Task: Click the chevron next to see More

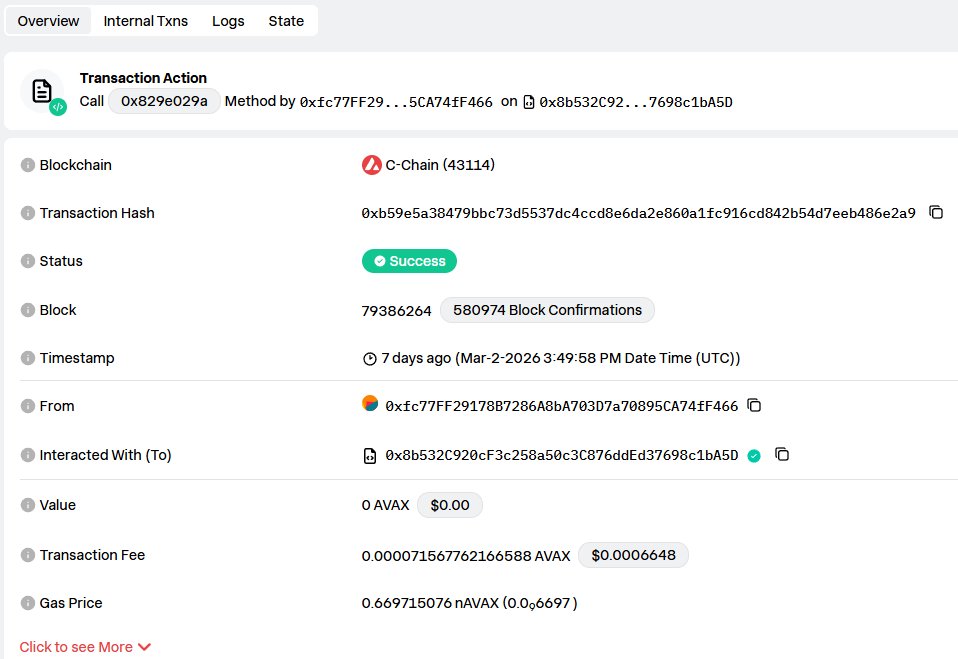Action: coord(145,646)
